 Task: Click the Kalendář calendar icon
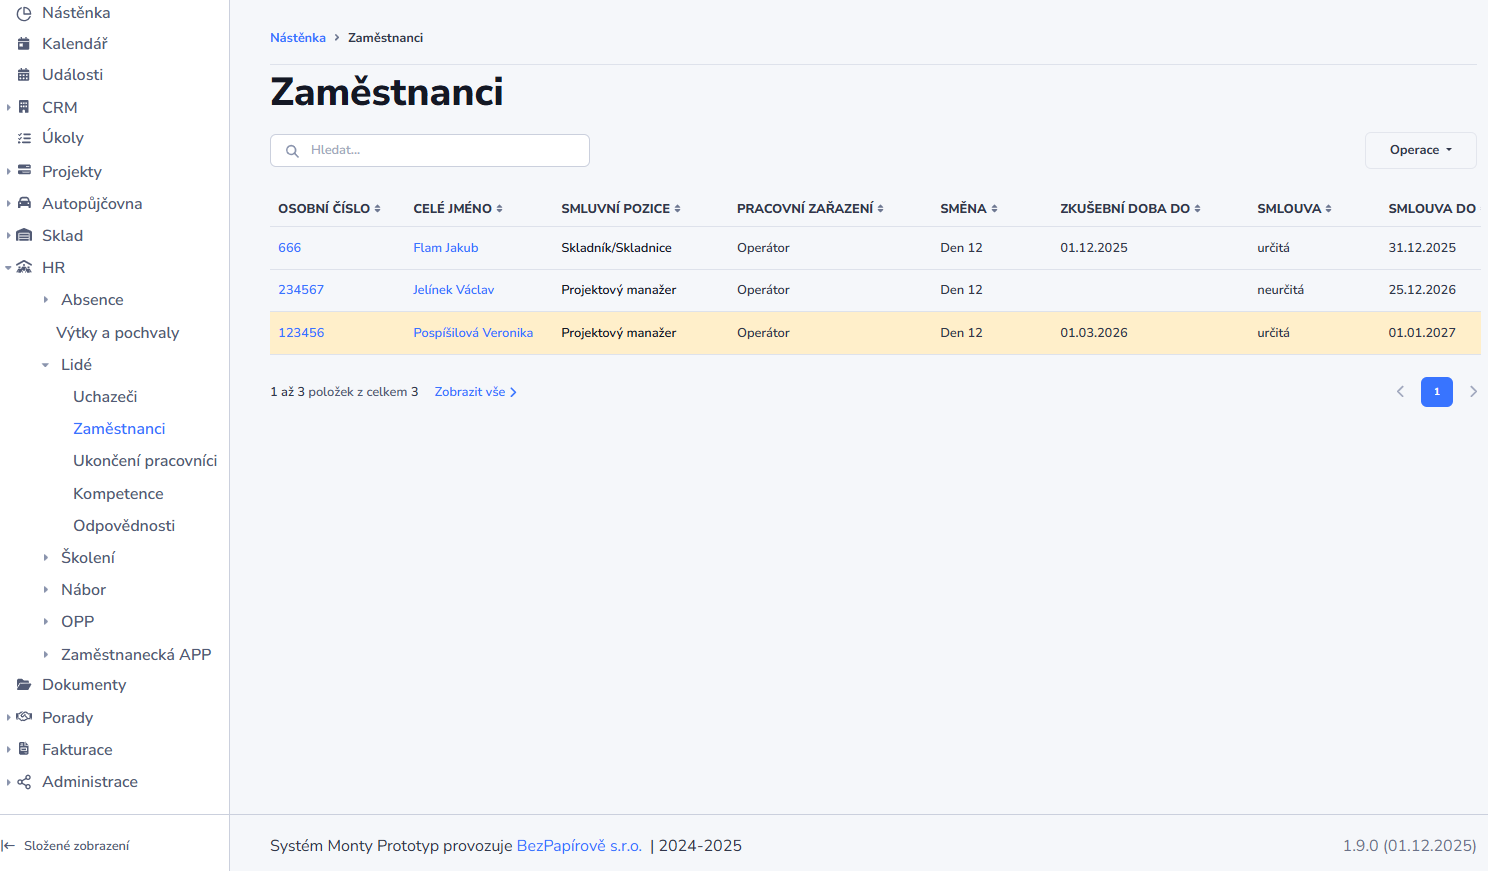point(24,44)
